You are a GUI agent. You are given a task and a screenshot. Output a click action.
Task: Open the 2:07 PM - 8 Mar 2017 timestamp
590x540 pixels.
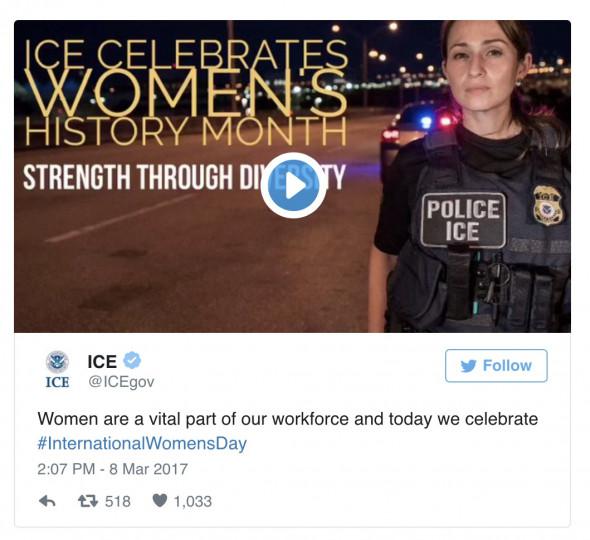coord(113,469)
